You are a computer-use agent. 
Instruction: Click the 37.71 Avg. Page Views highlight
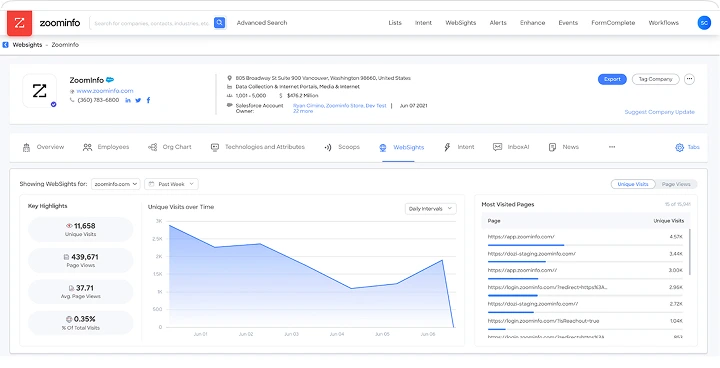coord(80,291)
